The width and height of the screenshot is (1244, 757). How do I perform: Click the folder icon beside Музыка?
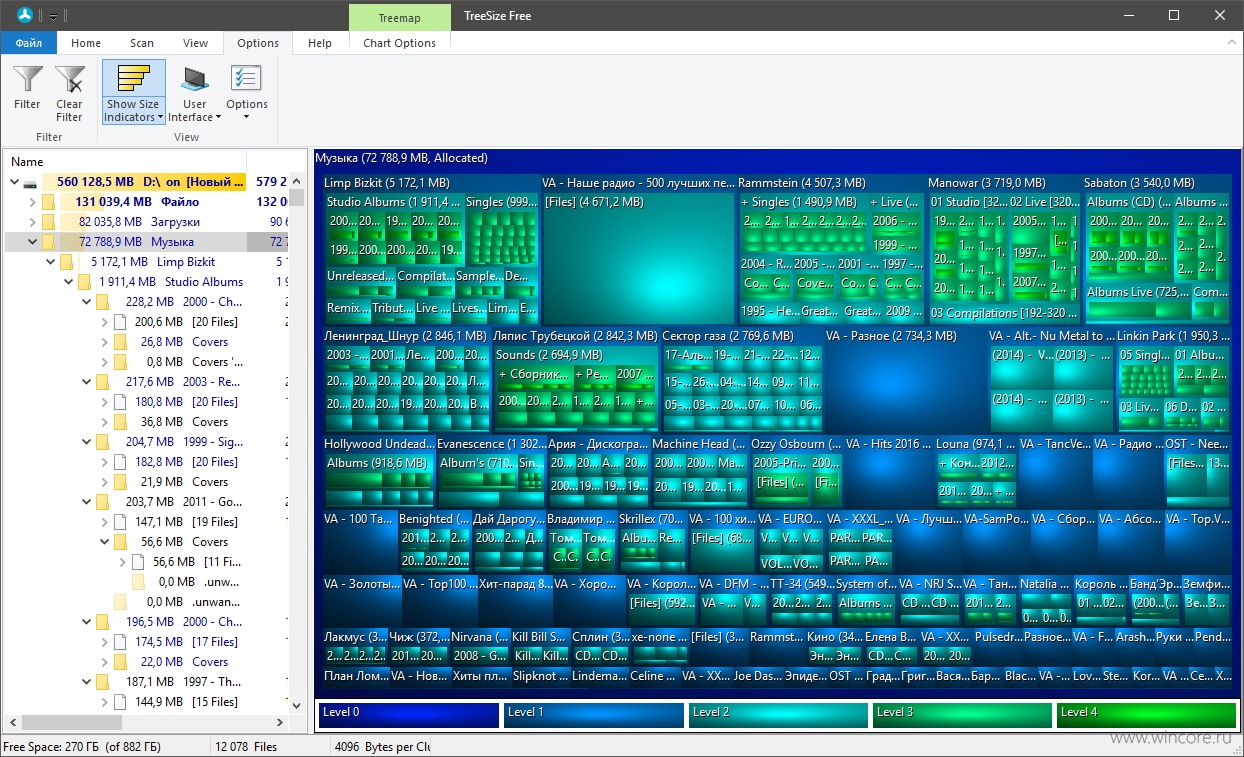[x=49, y=242]
